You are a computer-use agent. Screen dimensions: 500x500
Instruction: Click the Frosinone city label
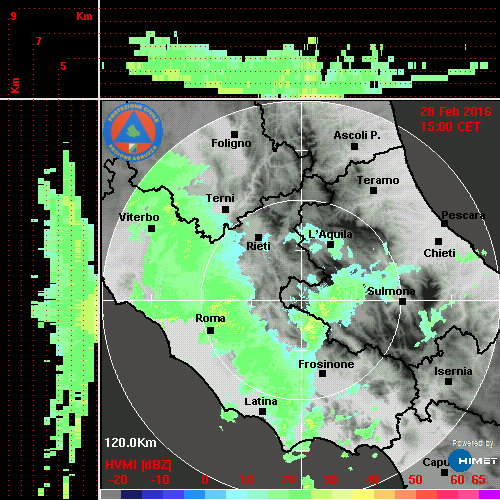tap(326, 364)
